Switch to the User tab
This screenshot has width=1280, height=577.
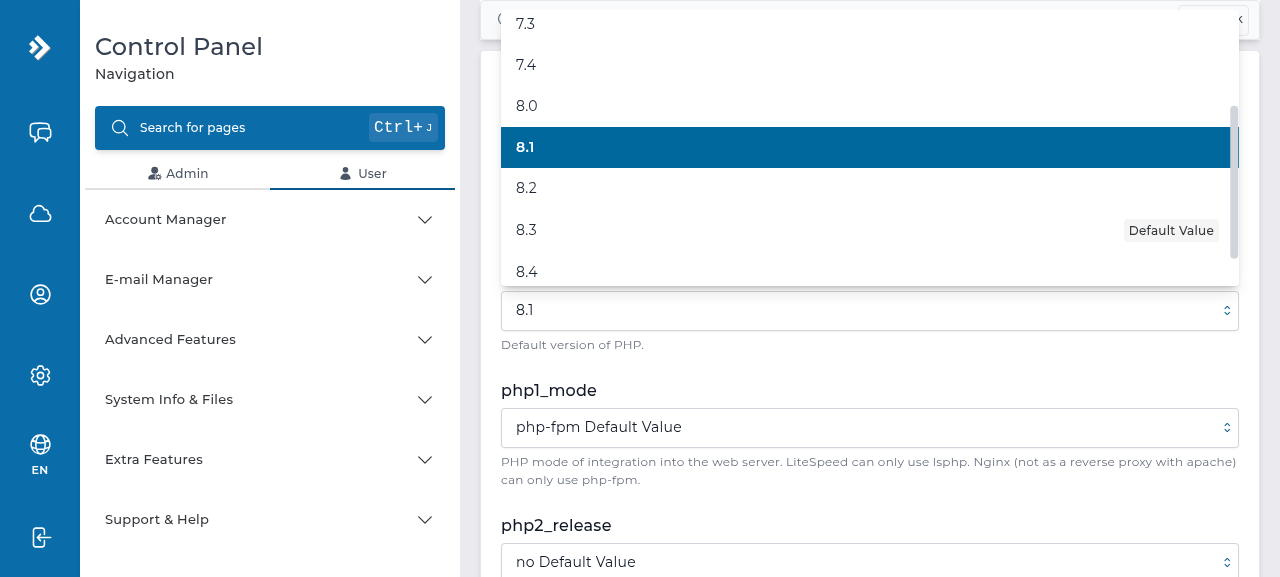point(363,174)
